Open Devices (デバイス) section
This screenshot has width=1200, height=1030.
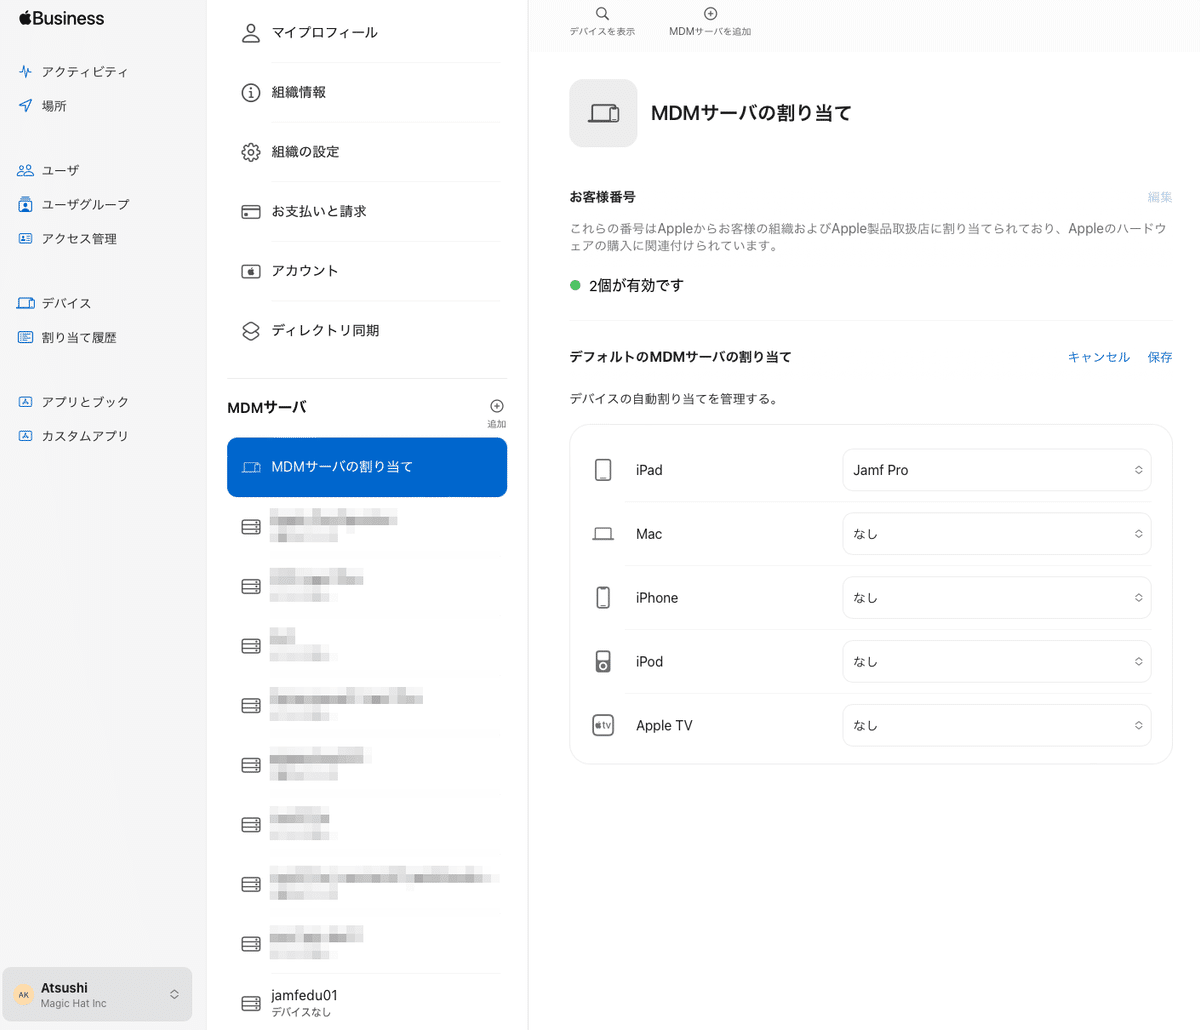(x=54, y=303)
